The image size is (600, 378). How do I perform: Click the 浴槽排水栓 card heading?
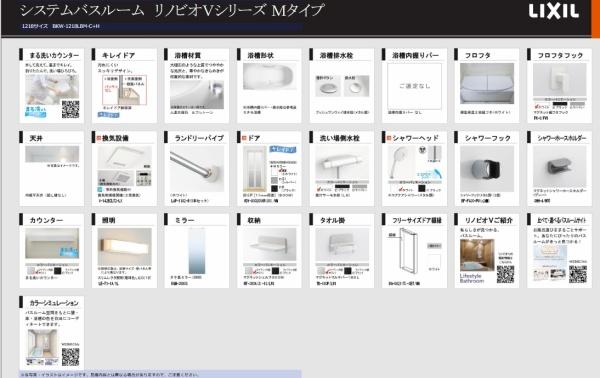coord(336,55)
